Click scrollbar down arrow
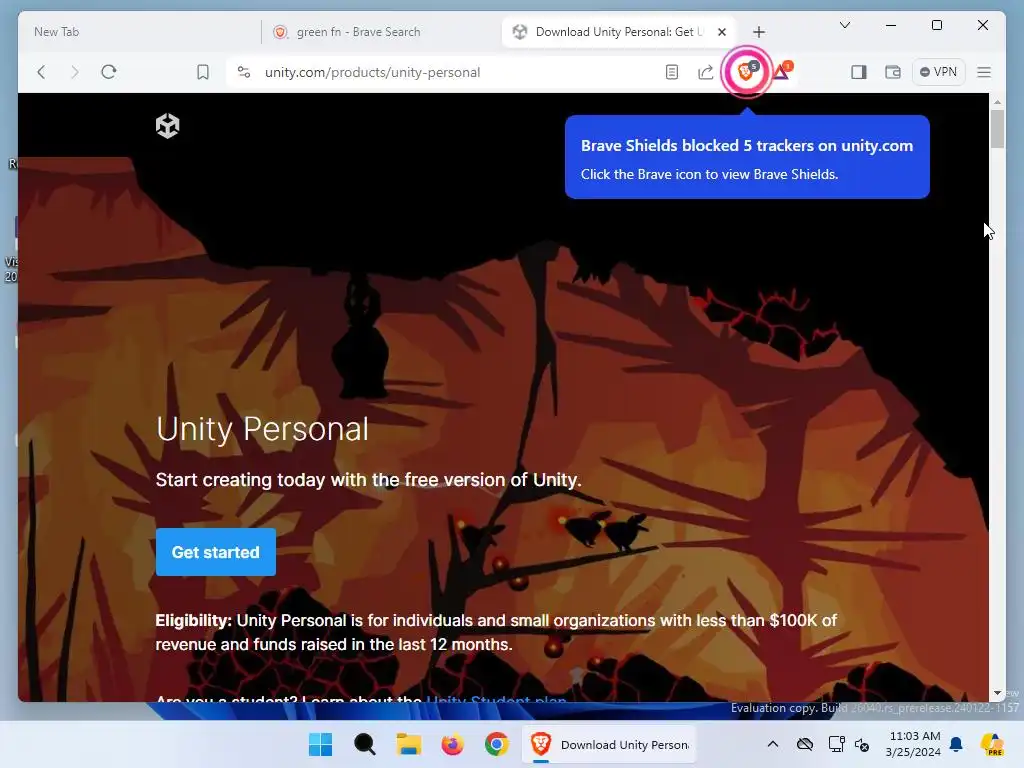The width and height of the screenshot is (1024, 768). [997, 694]
